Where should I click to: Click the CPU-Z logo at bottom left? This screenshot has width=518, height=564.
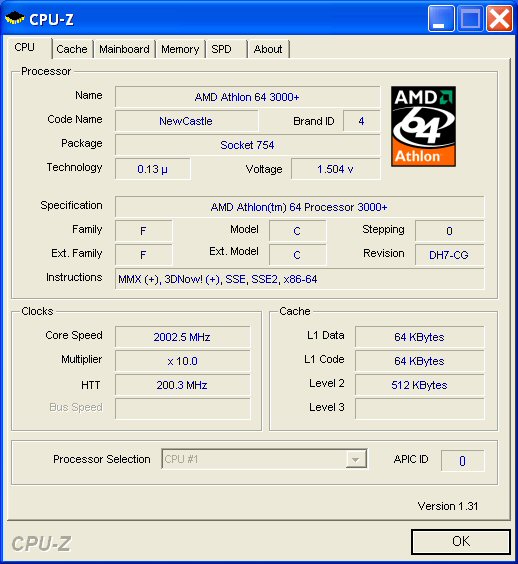[41, 543]
